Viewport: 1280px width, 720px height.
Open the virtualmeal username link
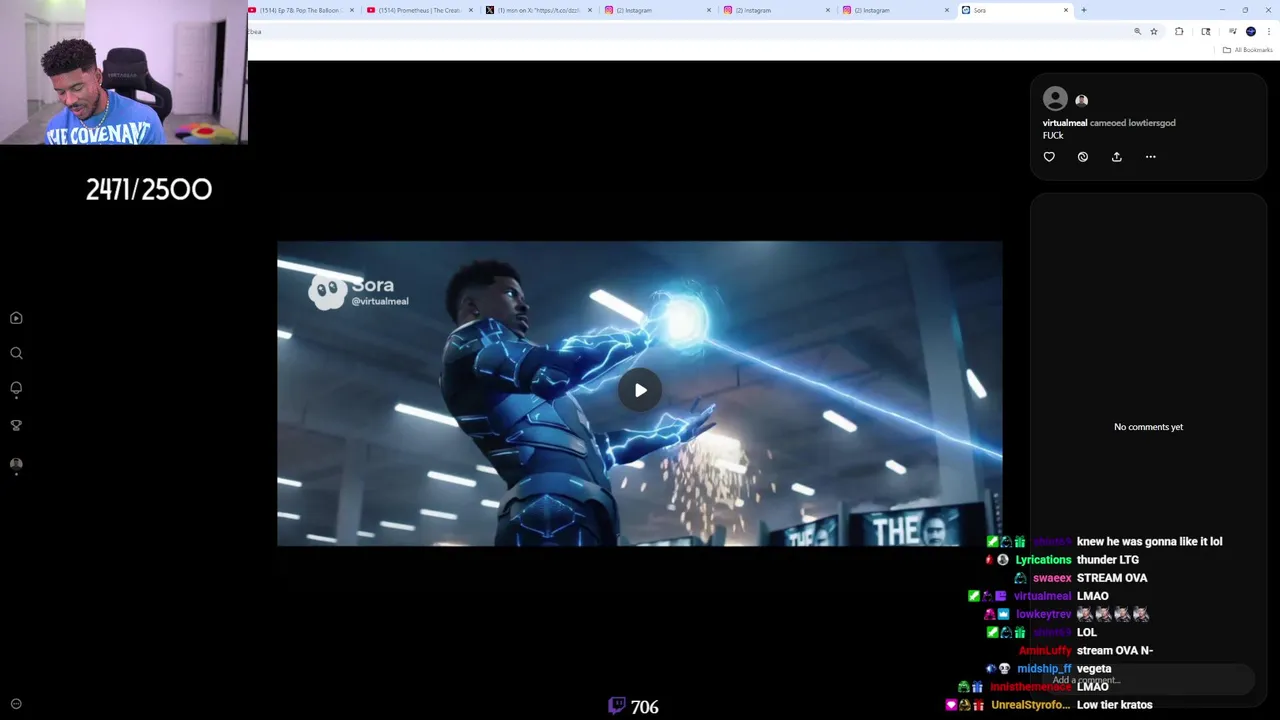(x=1065, y=123)
